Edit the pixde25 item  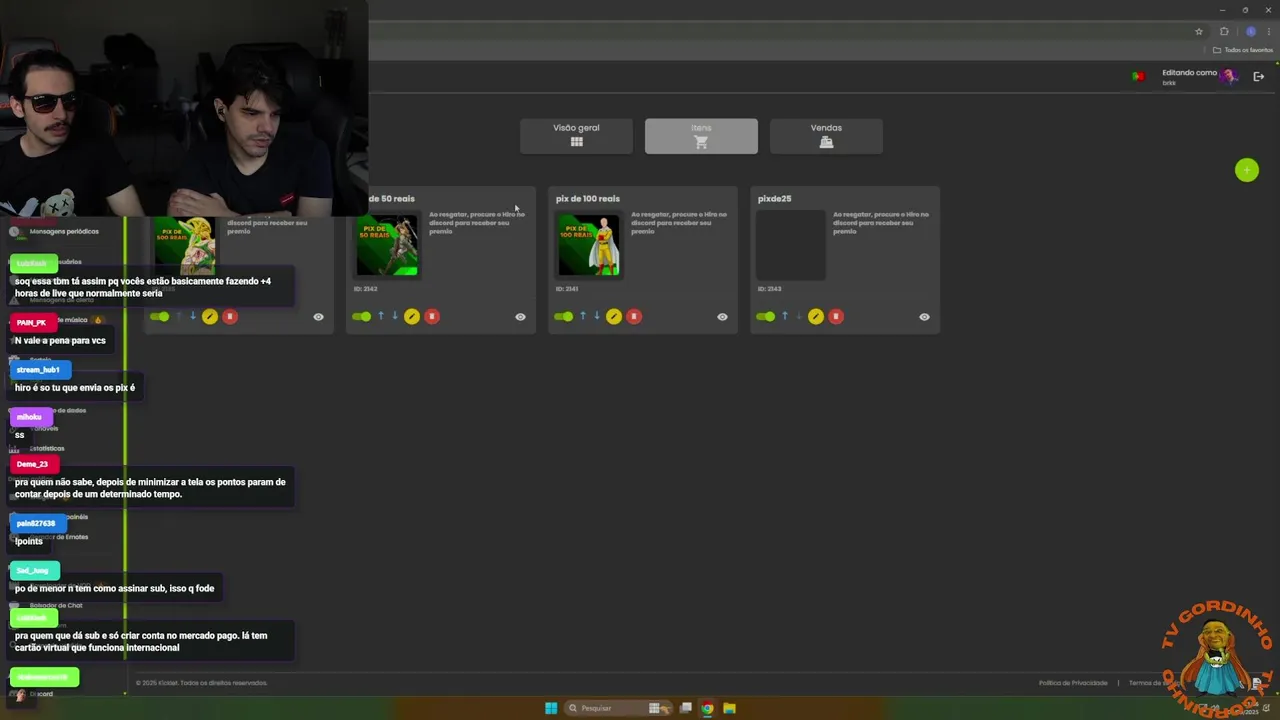coord(815,316)
